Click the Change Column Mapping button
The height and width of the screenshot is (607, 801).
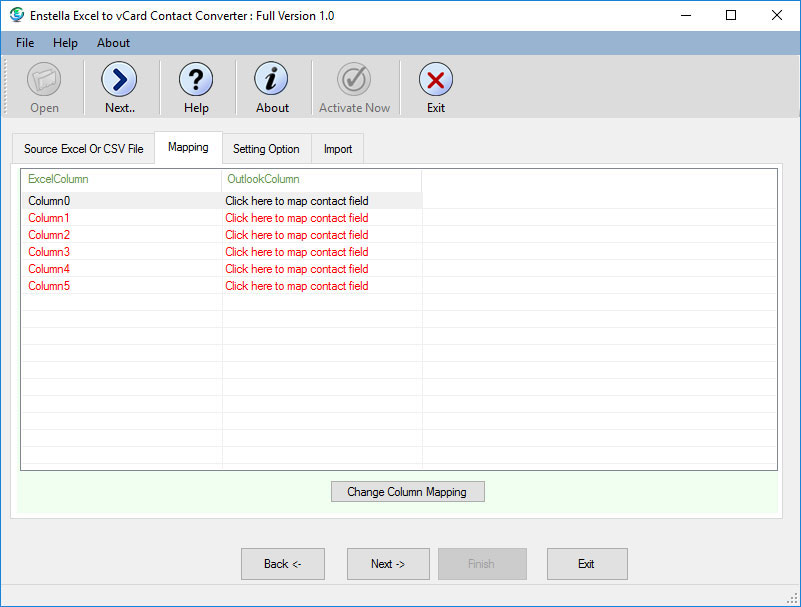(407, 492)
